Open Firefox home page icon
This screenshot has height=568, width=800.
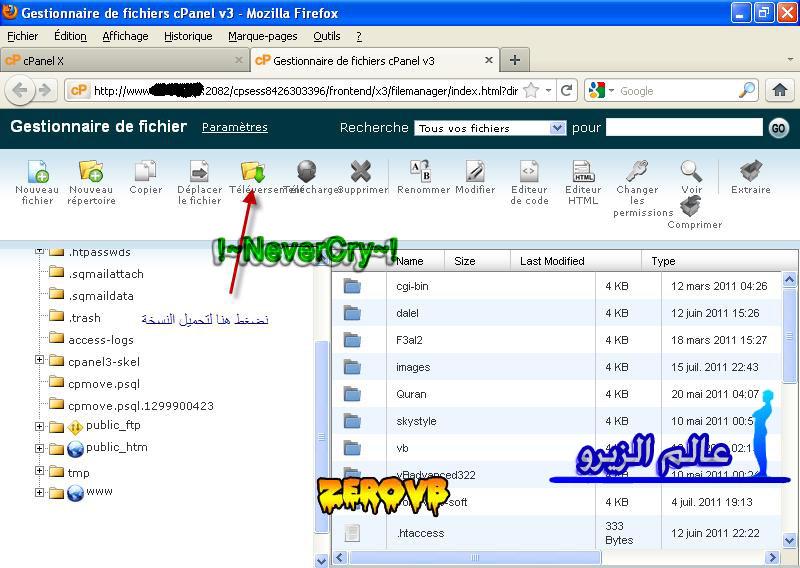tap(780, 90)
